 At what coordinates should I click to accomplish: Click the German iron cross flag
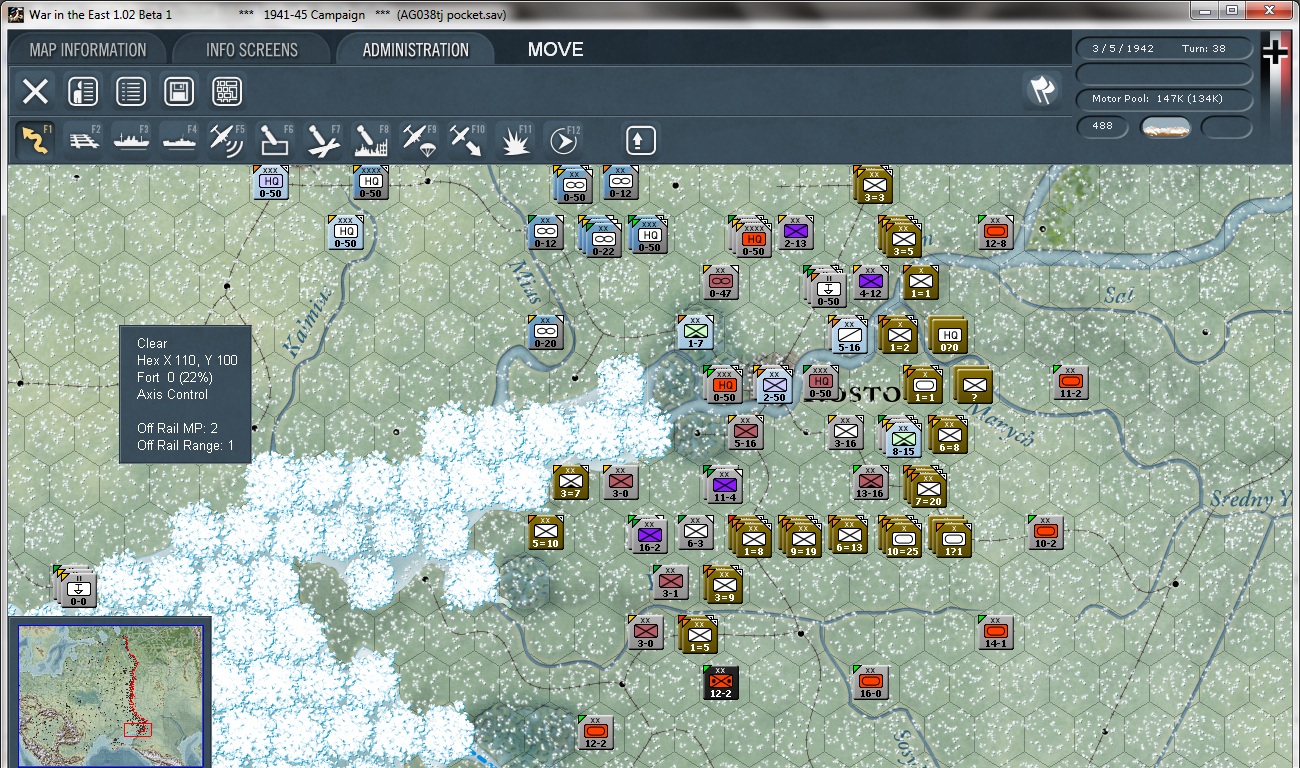pos(1275,52)
